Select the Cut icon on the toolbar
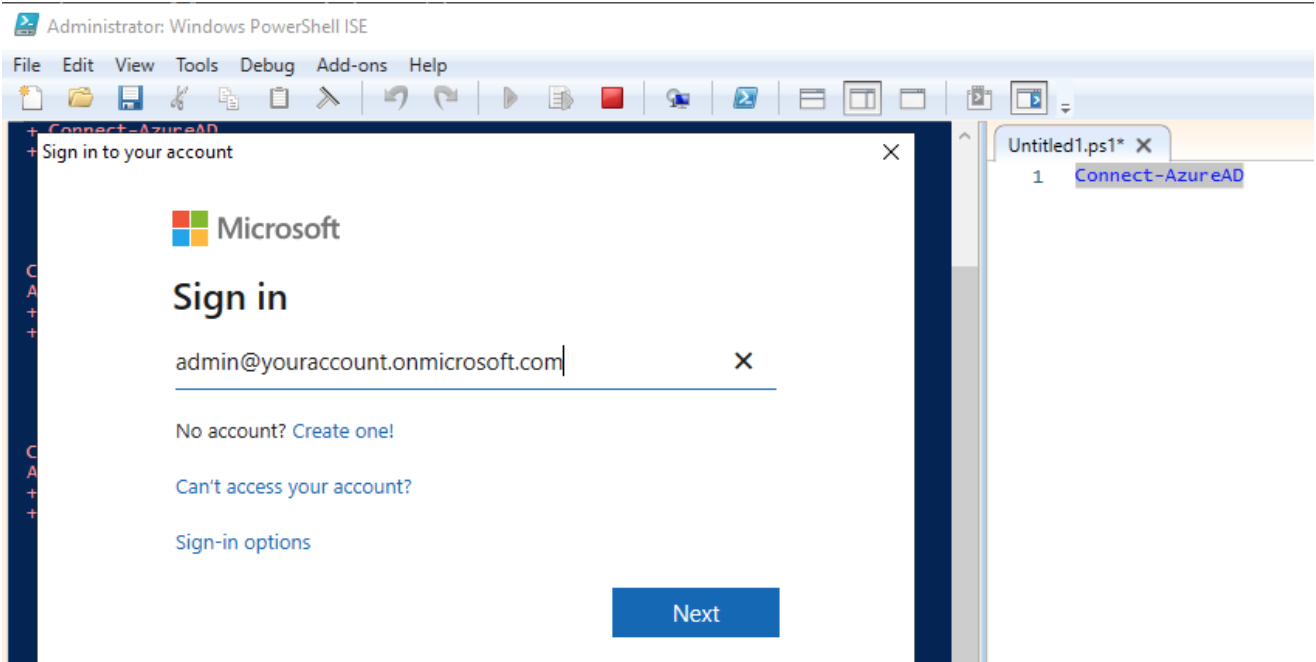The width and height of the screenshot is (1316, 662). coord(179,97)
